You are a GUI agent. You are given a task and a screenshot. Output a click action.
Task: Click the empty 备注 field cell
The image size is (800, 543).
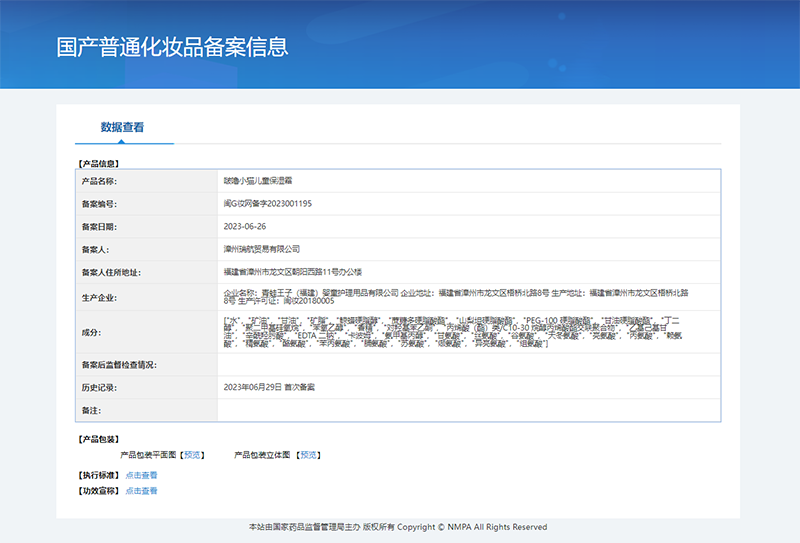[468, 410]
